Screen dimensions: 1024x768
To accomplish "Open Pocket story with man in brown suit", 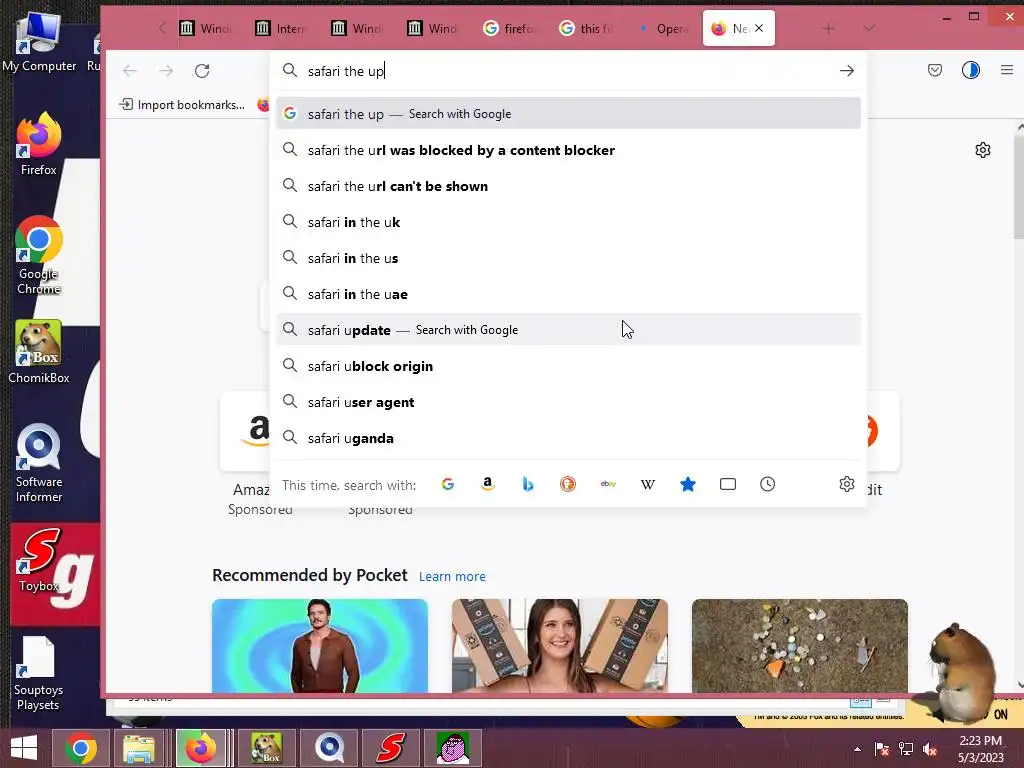I will 320,645.
